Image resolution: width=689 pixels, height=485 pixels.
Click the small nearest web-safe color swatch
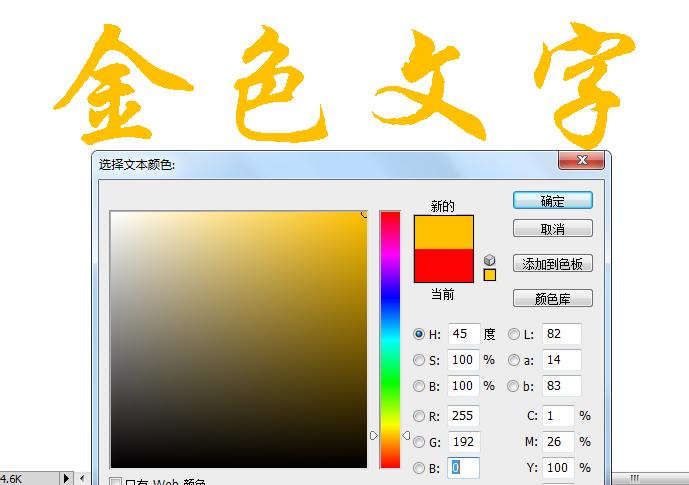[x=490, y=275]
